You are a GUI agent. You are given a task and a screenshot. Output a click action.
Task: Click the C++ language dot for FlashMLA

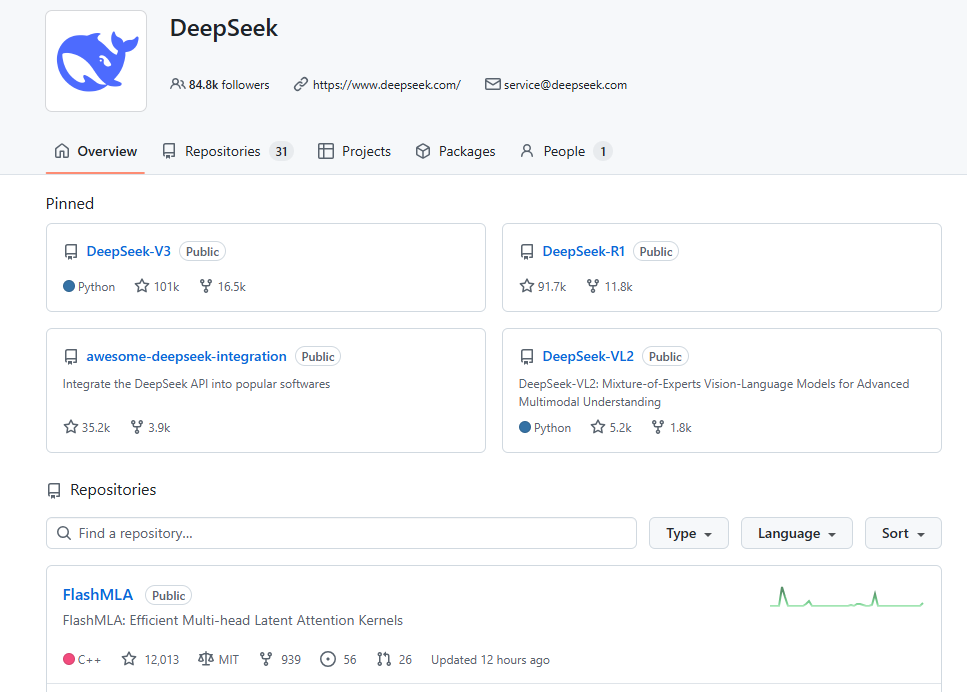tap(69, 659)
